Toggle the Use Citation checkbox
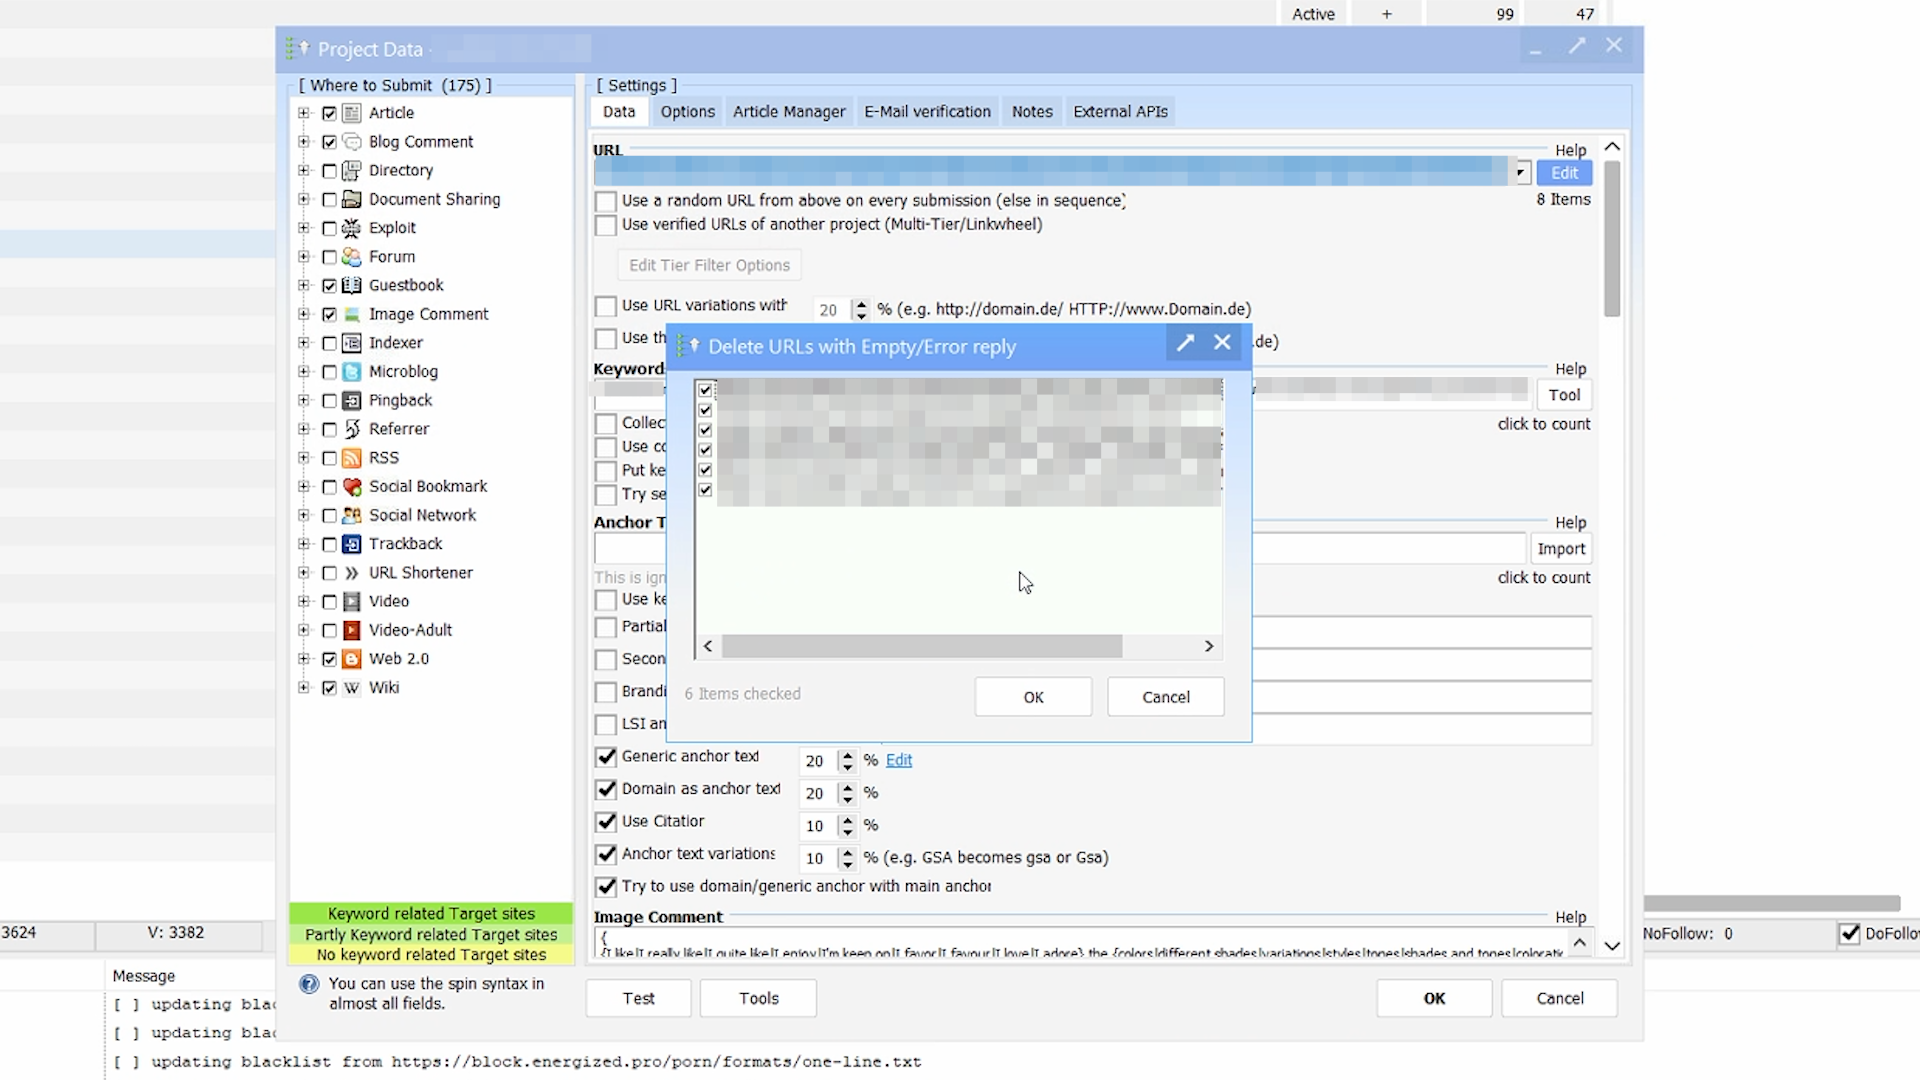The image size is (1920, 1080). click(607, 820)
